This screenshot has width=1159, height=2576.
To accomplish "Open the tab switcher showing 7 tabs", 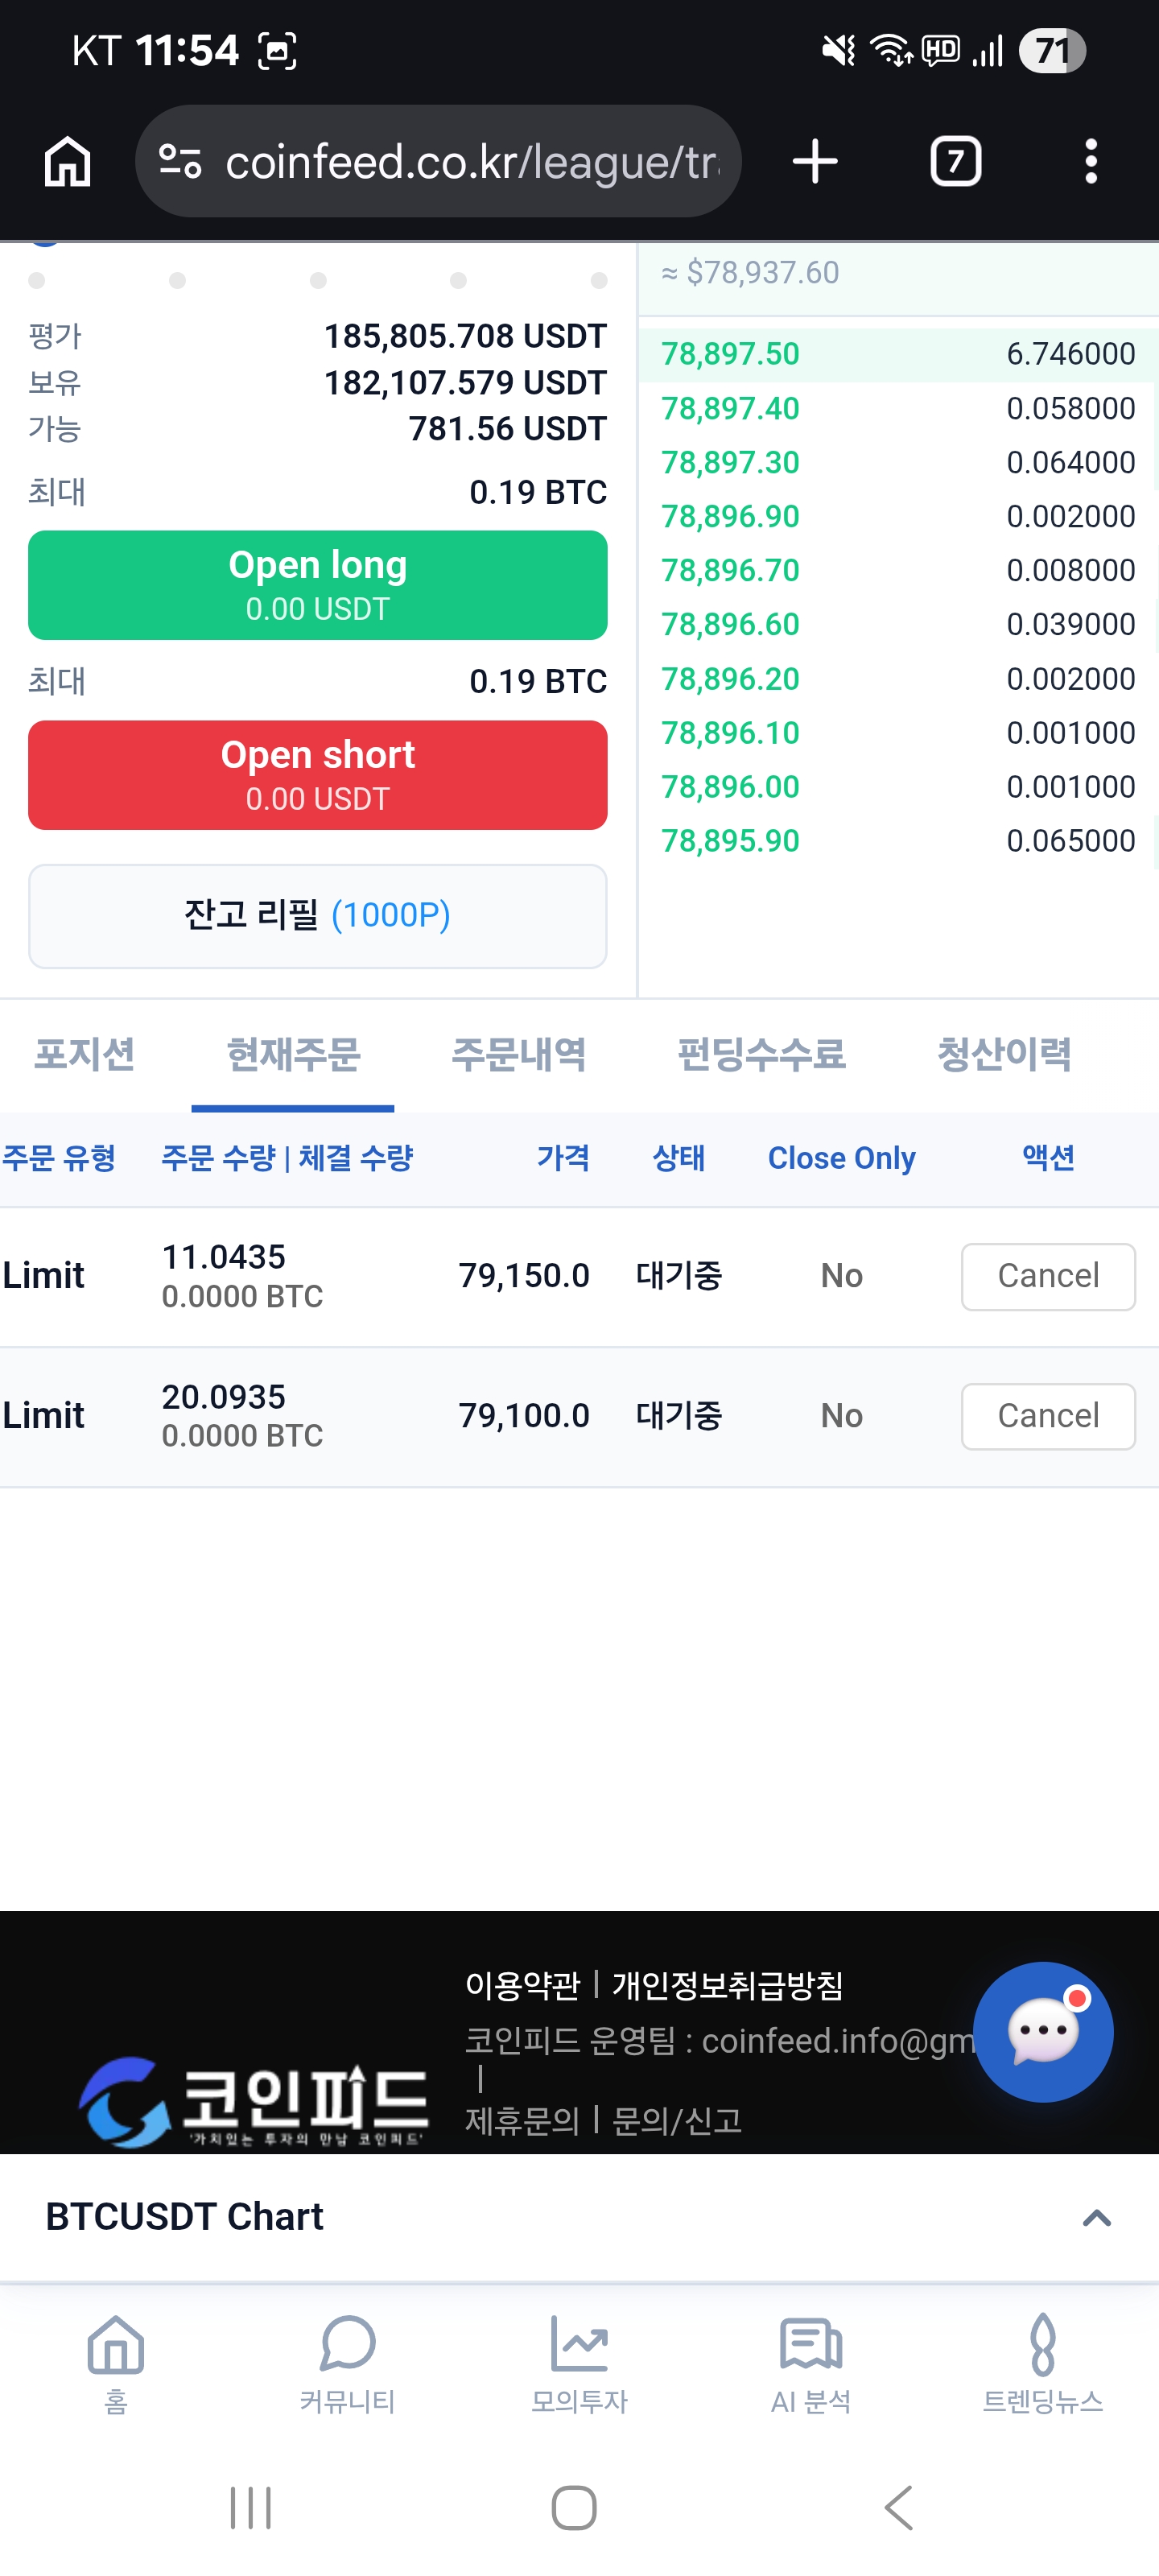I will (x=955, y=161).
